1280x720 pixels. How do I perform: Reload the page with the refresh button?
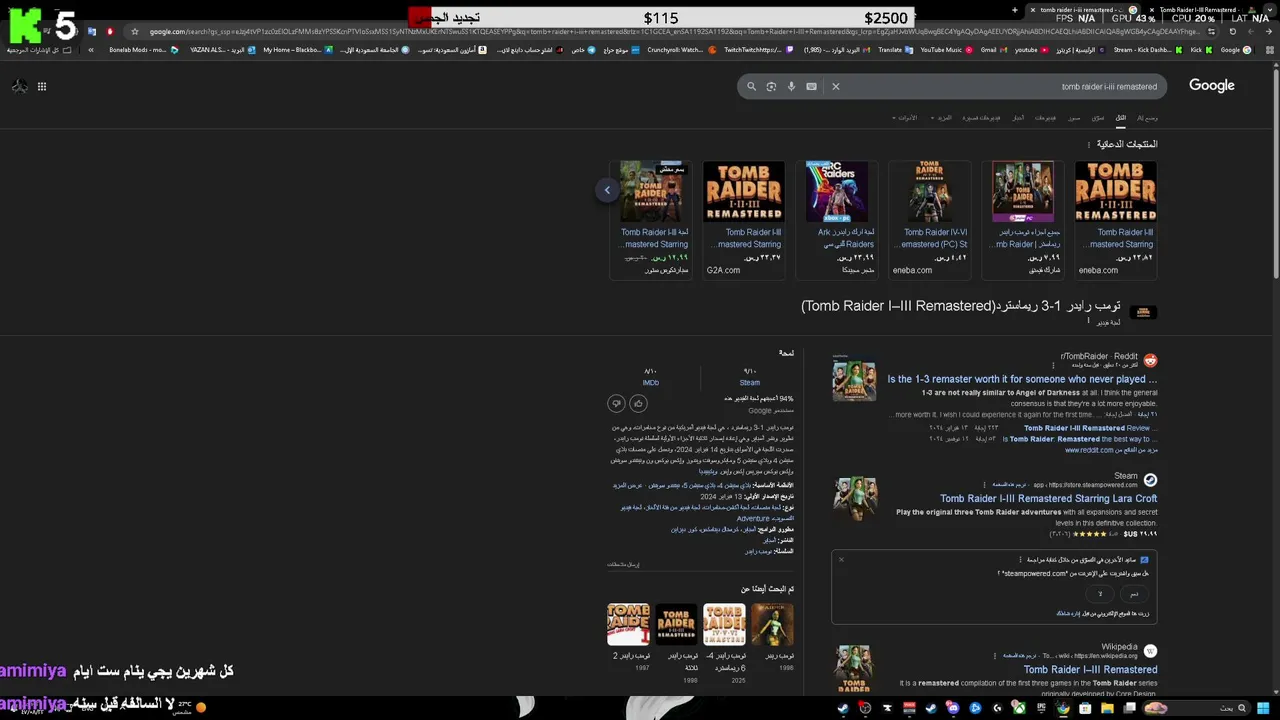(x=1233, y=31)
